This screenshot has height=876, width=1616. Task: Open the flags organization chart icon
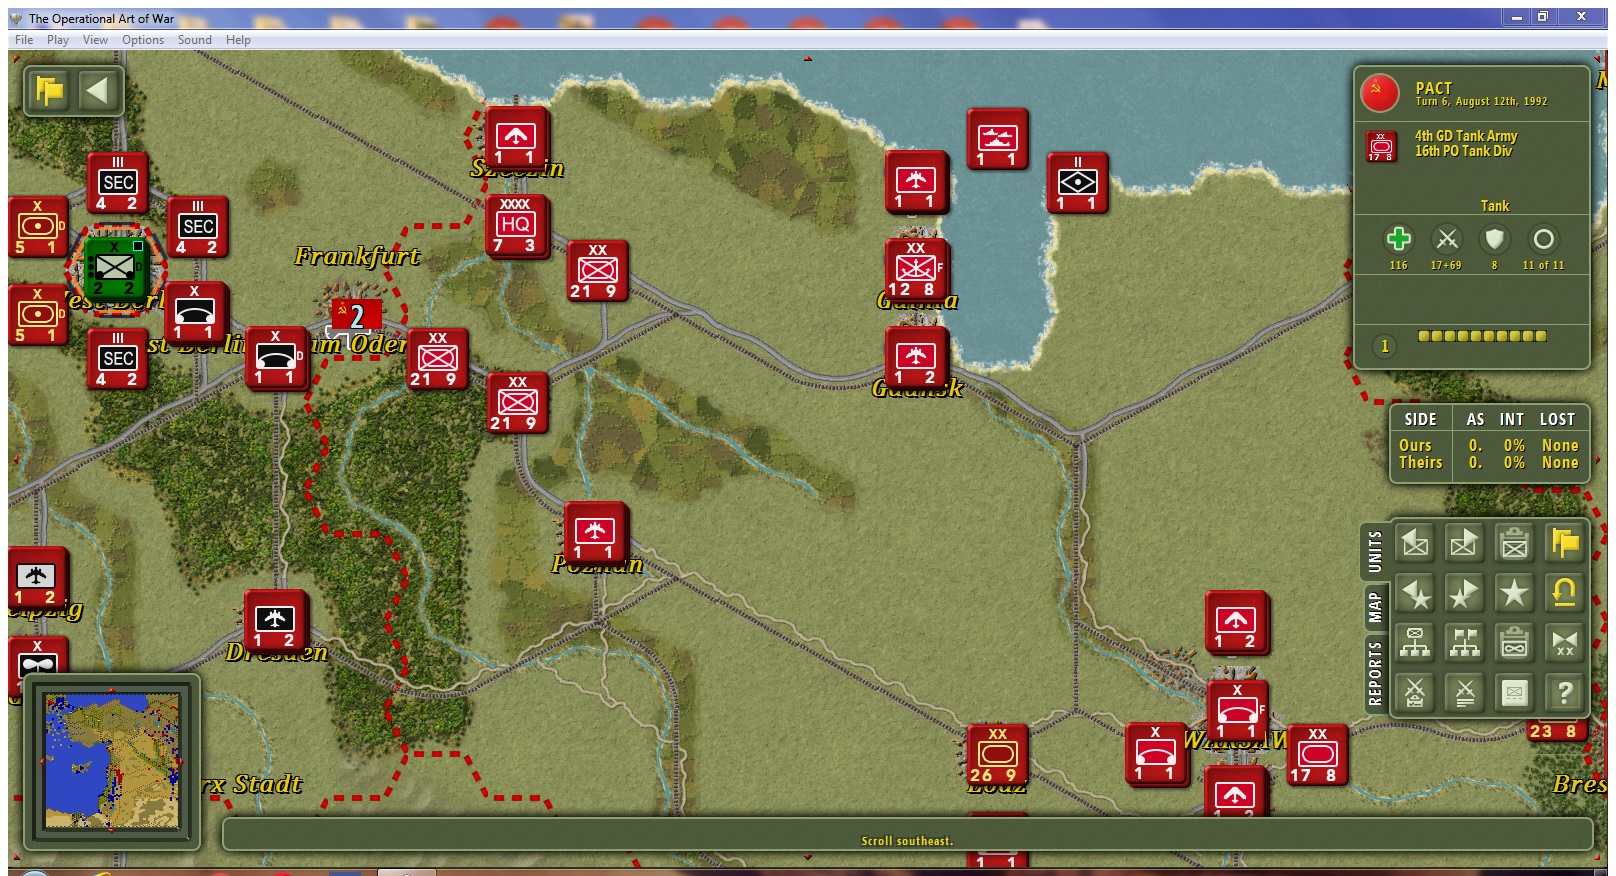pos(1464,642)
